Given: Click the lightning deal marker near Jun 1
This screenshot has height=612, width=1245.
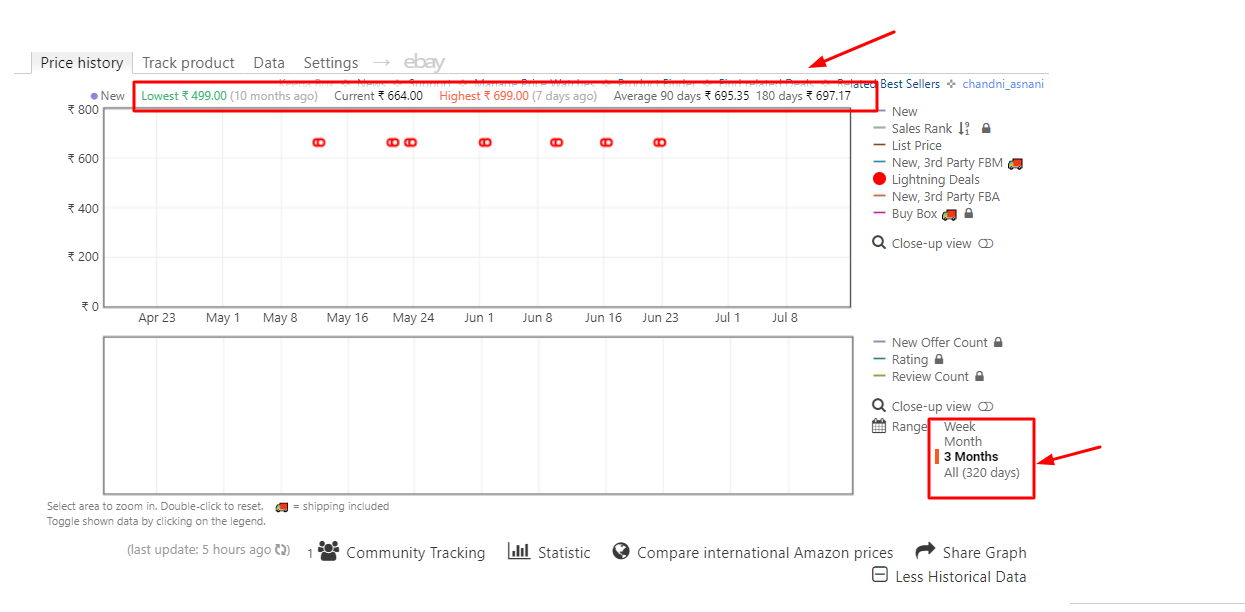Looking at the screenshot, I should click(x=485, y=143).
